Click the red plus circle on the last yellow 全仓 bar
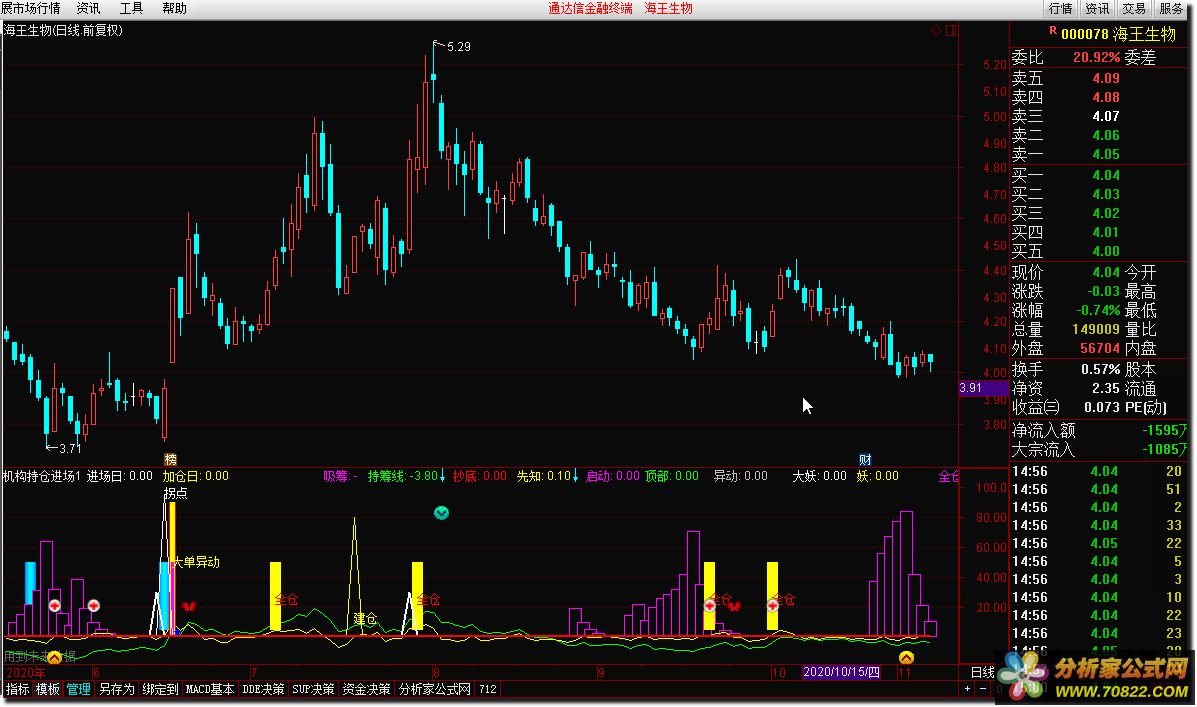1197x707 pixels. (x=773, y=605)
